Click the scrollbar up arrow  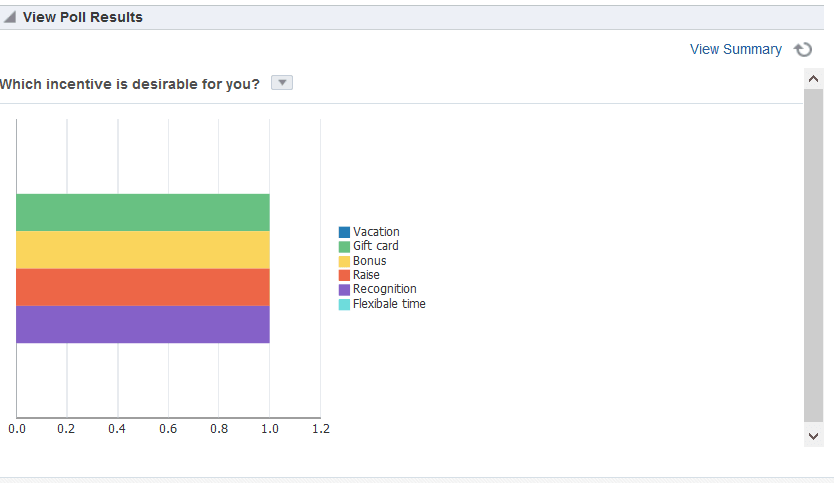click(x=813, y=79)
